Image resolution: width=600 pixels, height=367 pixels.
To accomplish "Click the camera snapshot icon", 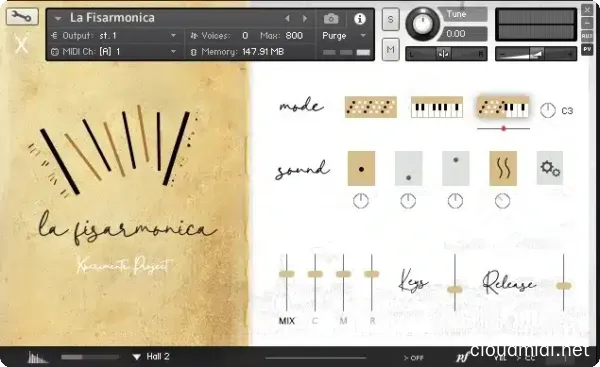I will point(331,19).
